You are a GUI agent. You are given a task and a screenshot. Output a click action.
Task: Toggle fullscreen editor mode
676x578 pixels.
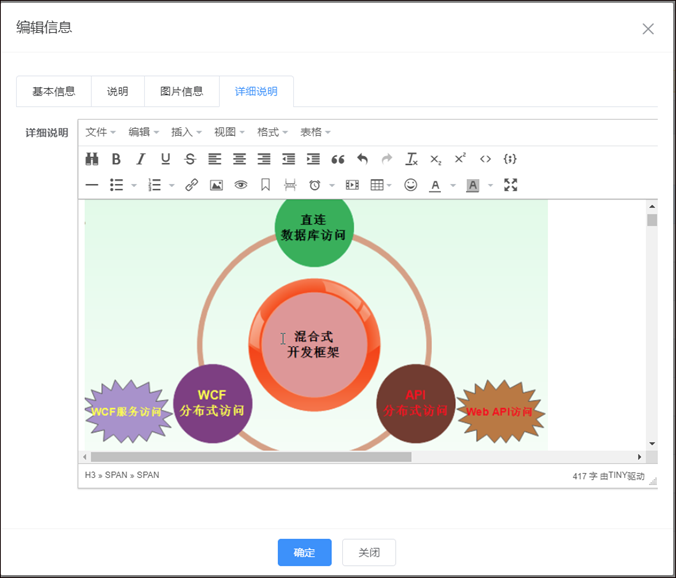pyautogui.click(x=510, y=185)
